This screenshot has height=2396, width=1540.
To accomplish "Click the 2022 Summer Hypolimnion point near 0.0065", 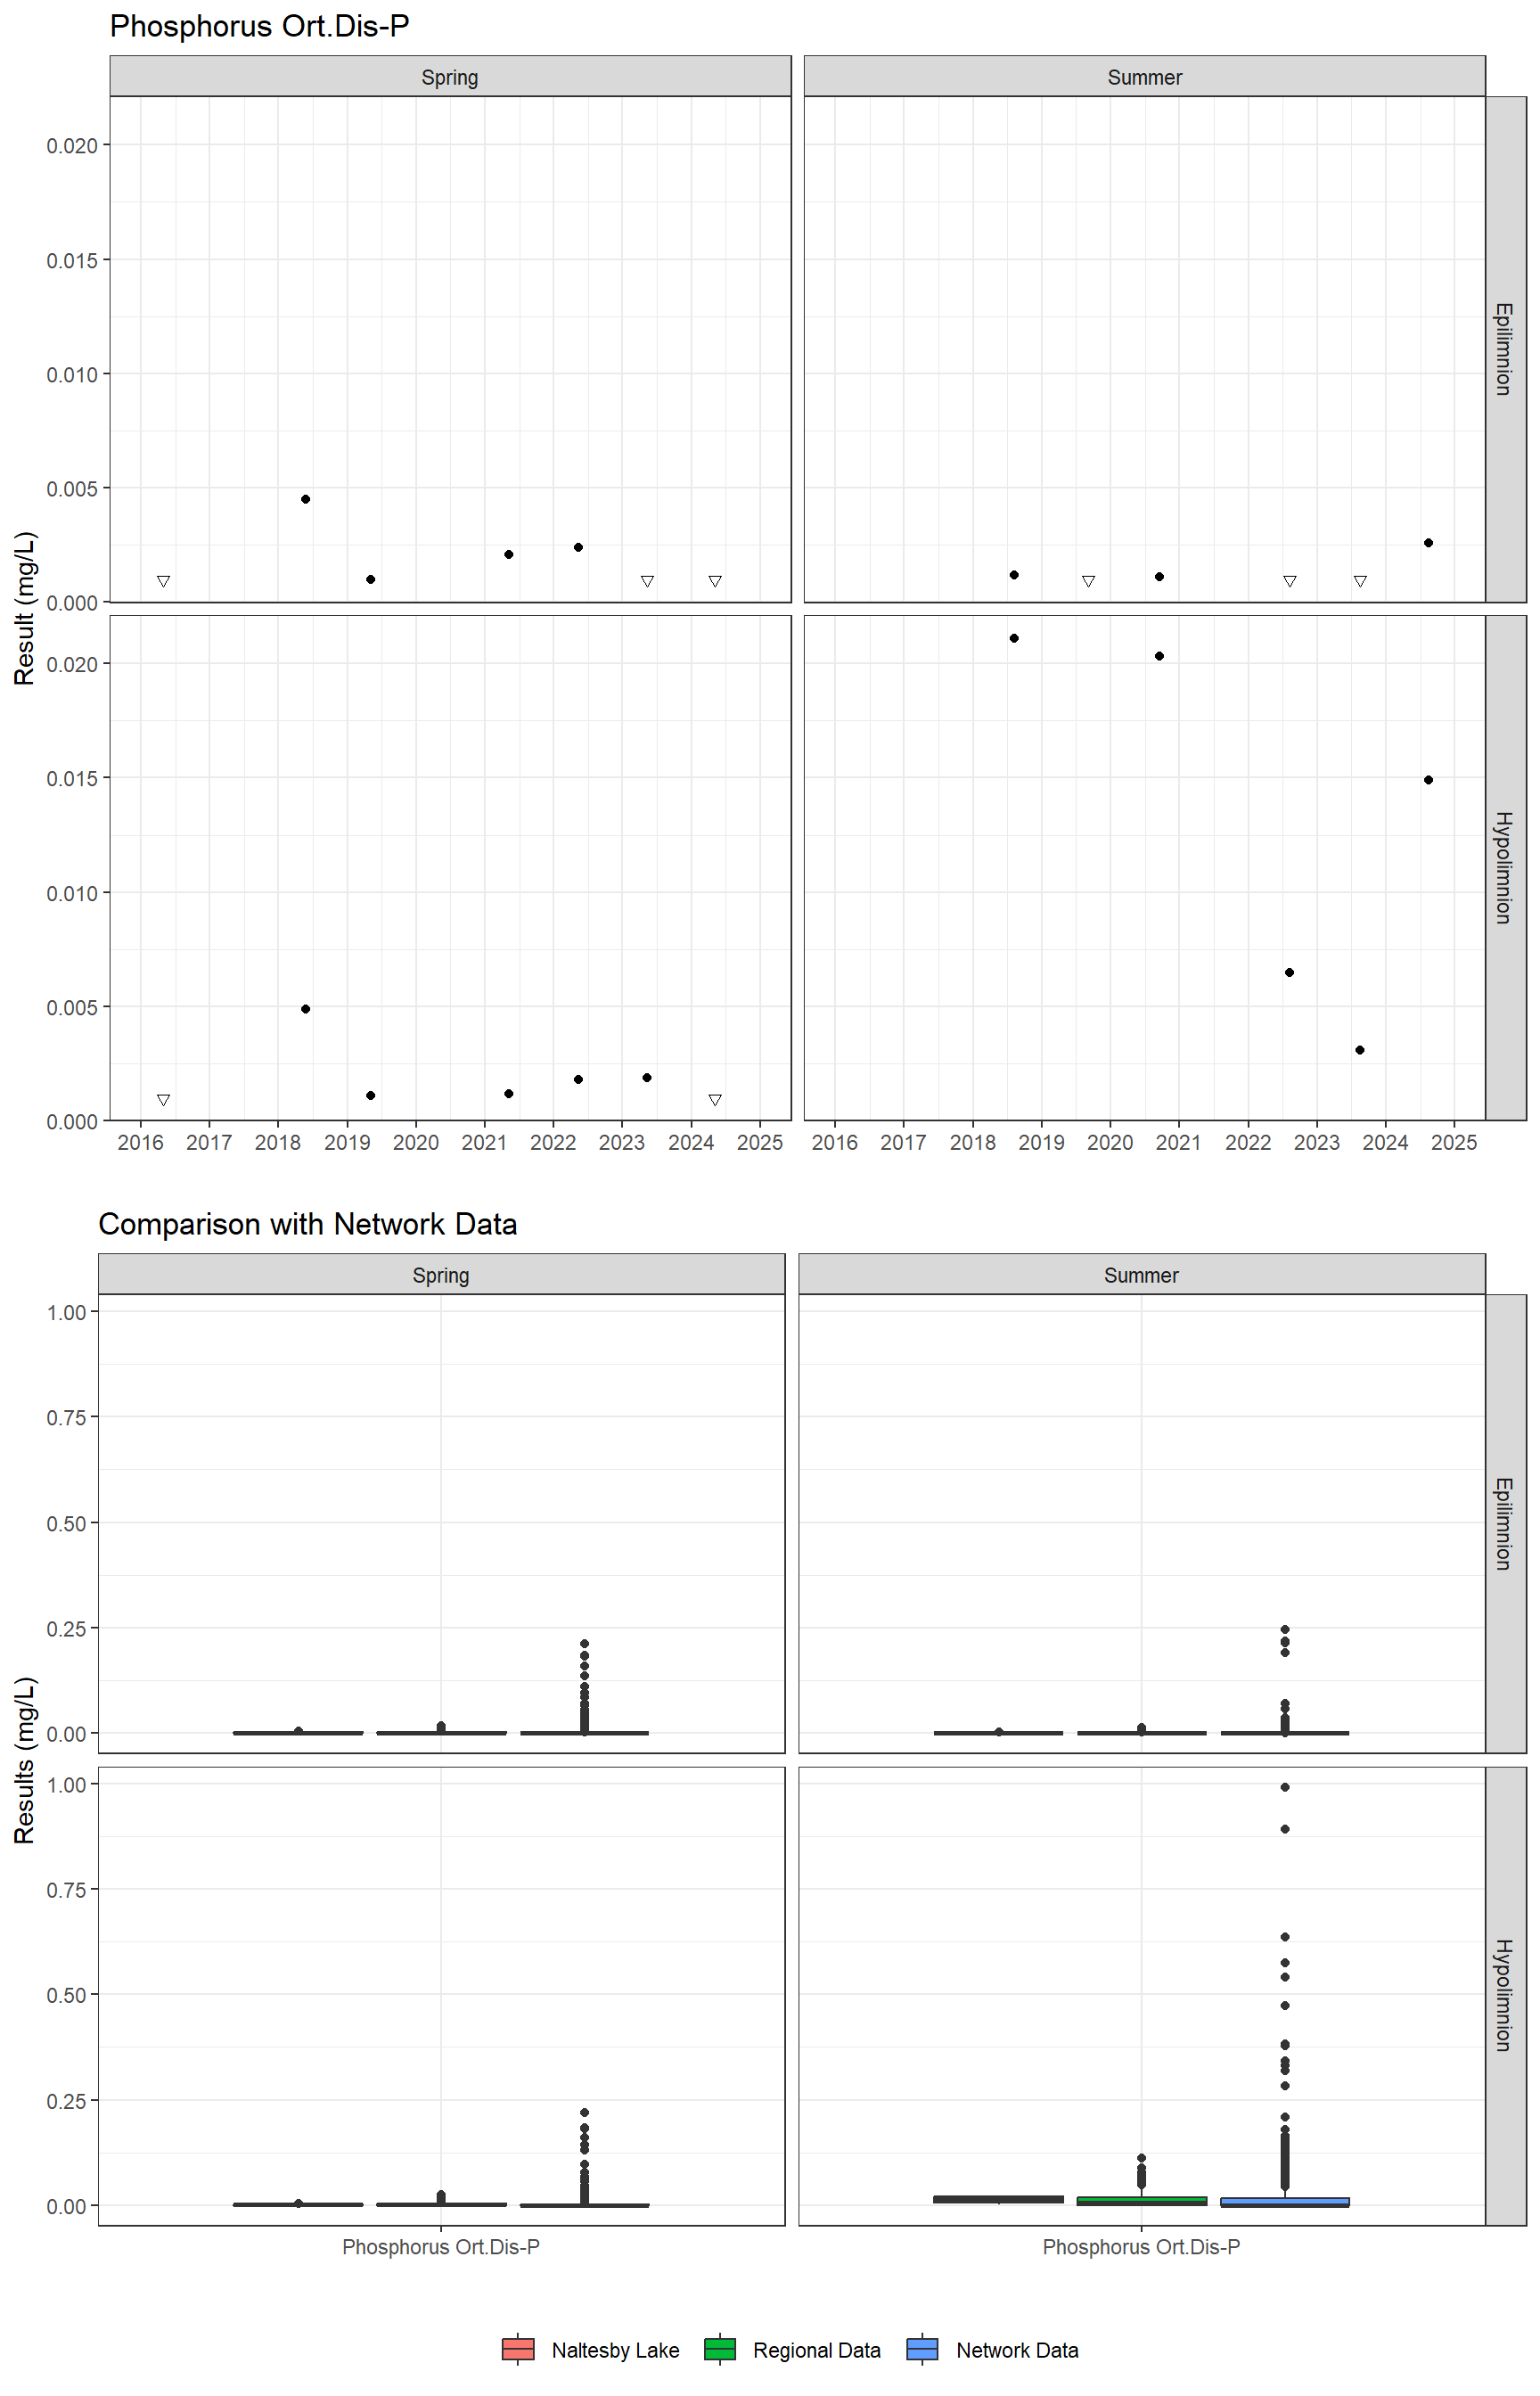I will point(1289,972).
